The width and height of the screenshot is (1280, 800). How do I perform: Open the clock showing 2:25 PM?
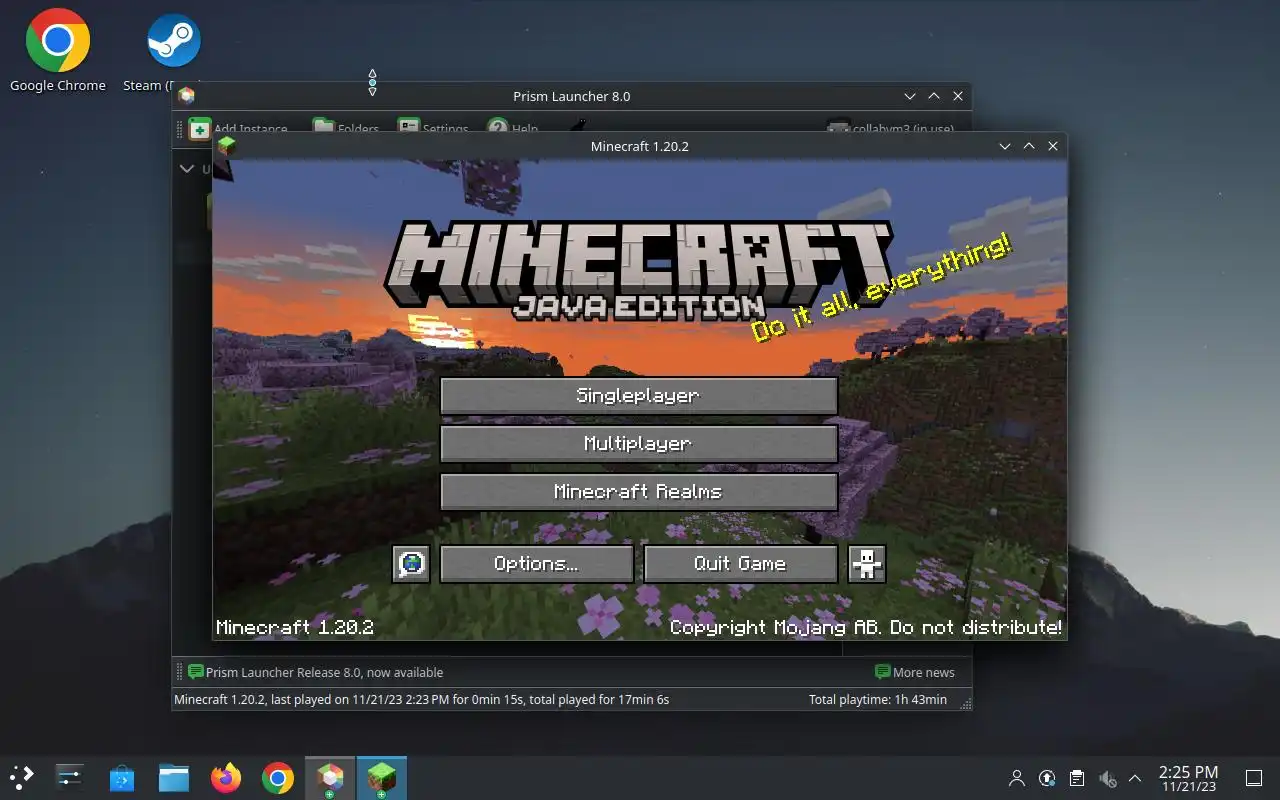pyautogui.click(x=1188, y=778)
